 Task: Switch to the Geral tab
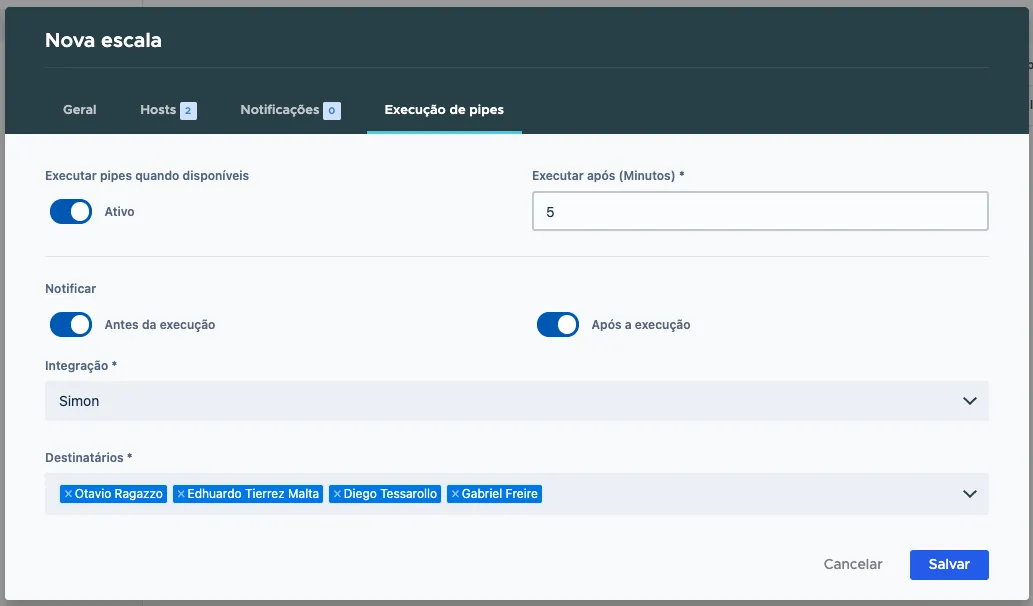pyautogui.click(x=80, y=110)
